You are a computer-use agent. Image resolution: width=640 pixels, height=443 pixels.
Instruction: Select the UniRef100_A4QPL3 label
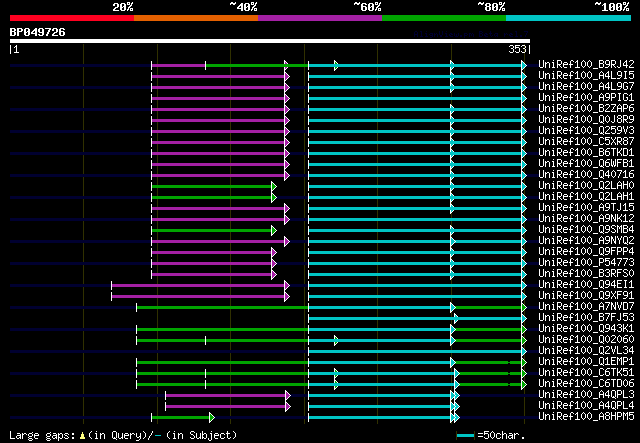(586, 395)
